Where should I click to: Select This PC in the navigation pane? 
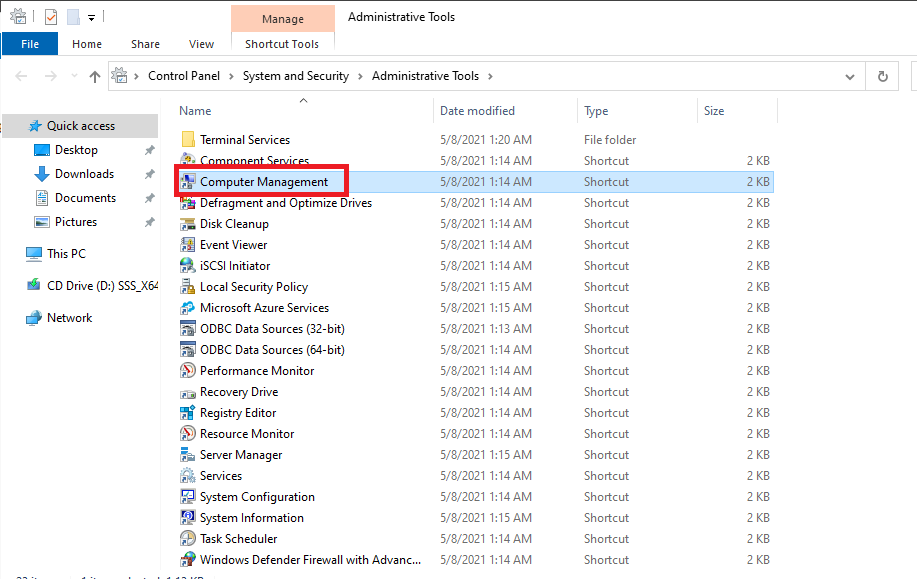coord(66,254)
